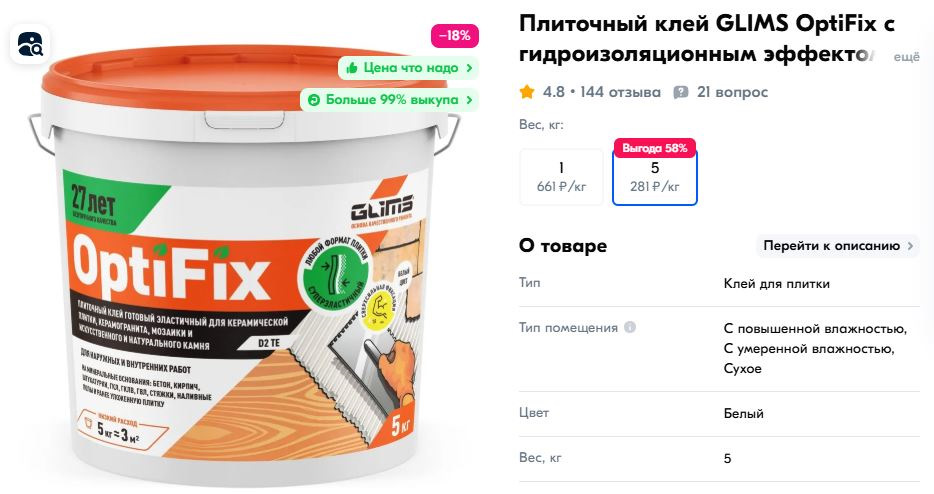This screenshot has height=494, width=934.
Task: Expand the Цена что надо chevron
Action: click(469, 68)
